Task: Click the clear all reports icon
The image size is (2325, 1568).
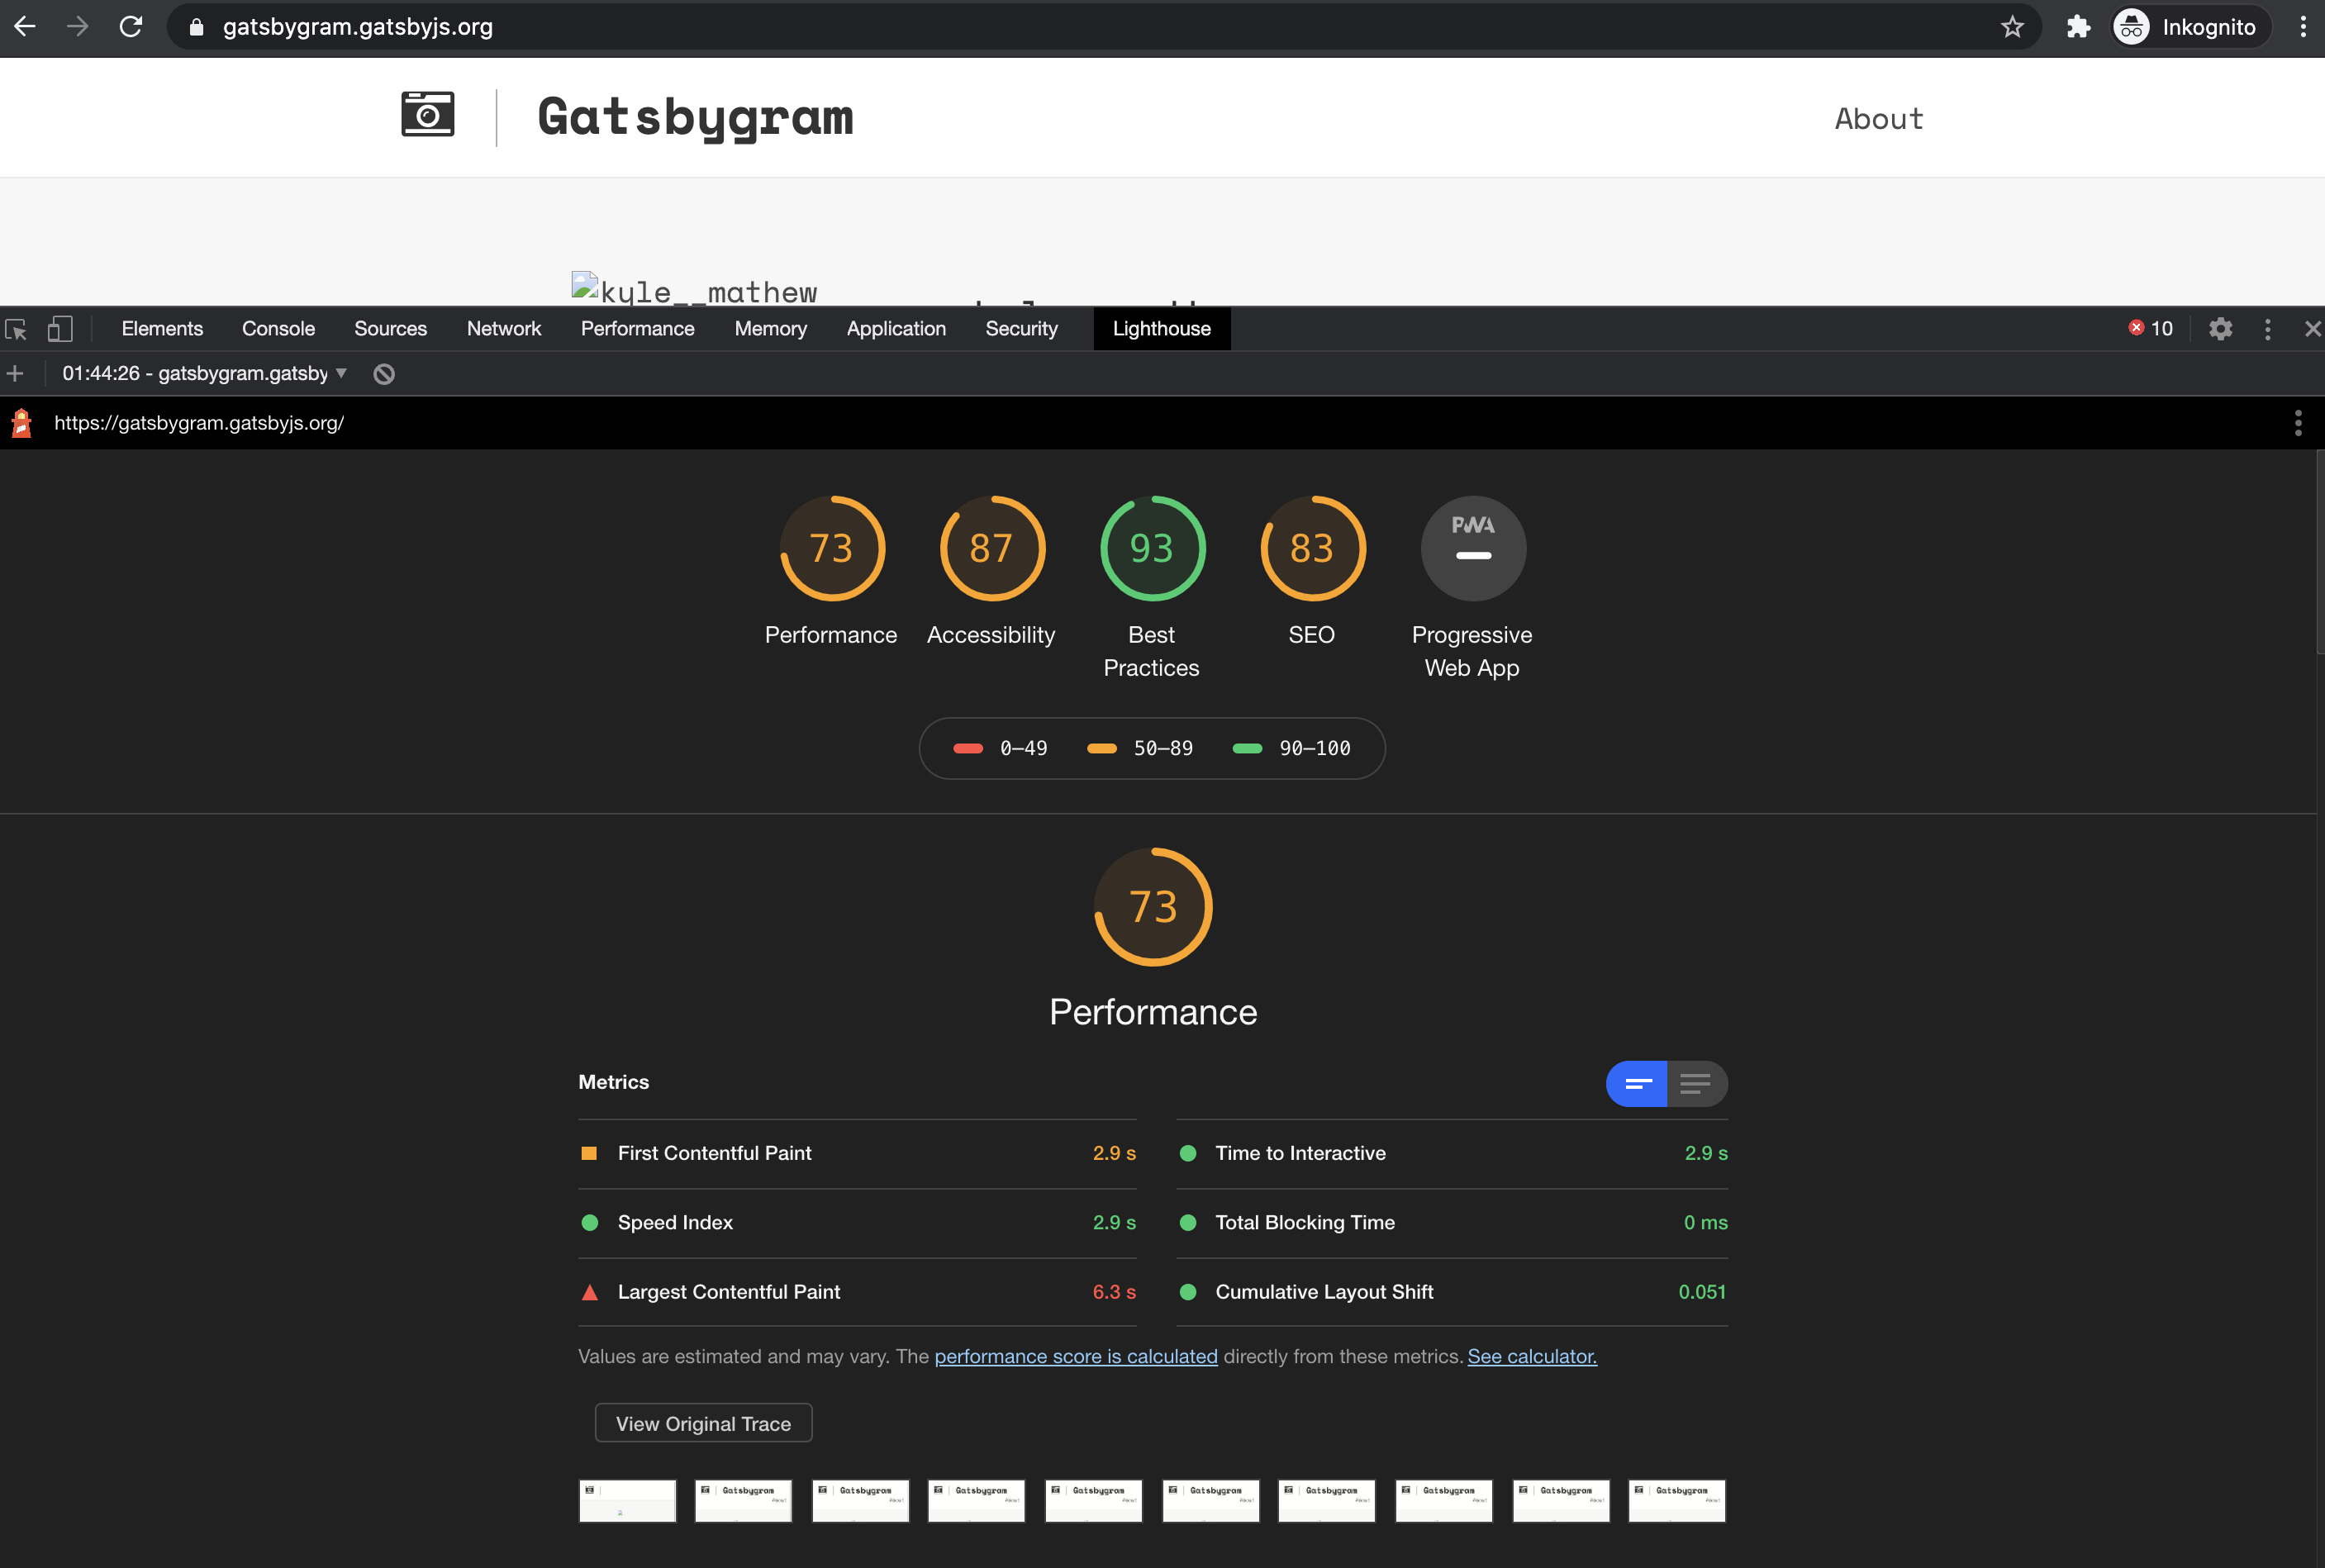Action: tap(384, 374)
